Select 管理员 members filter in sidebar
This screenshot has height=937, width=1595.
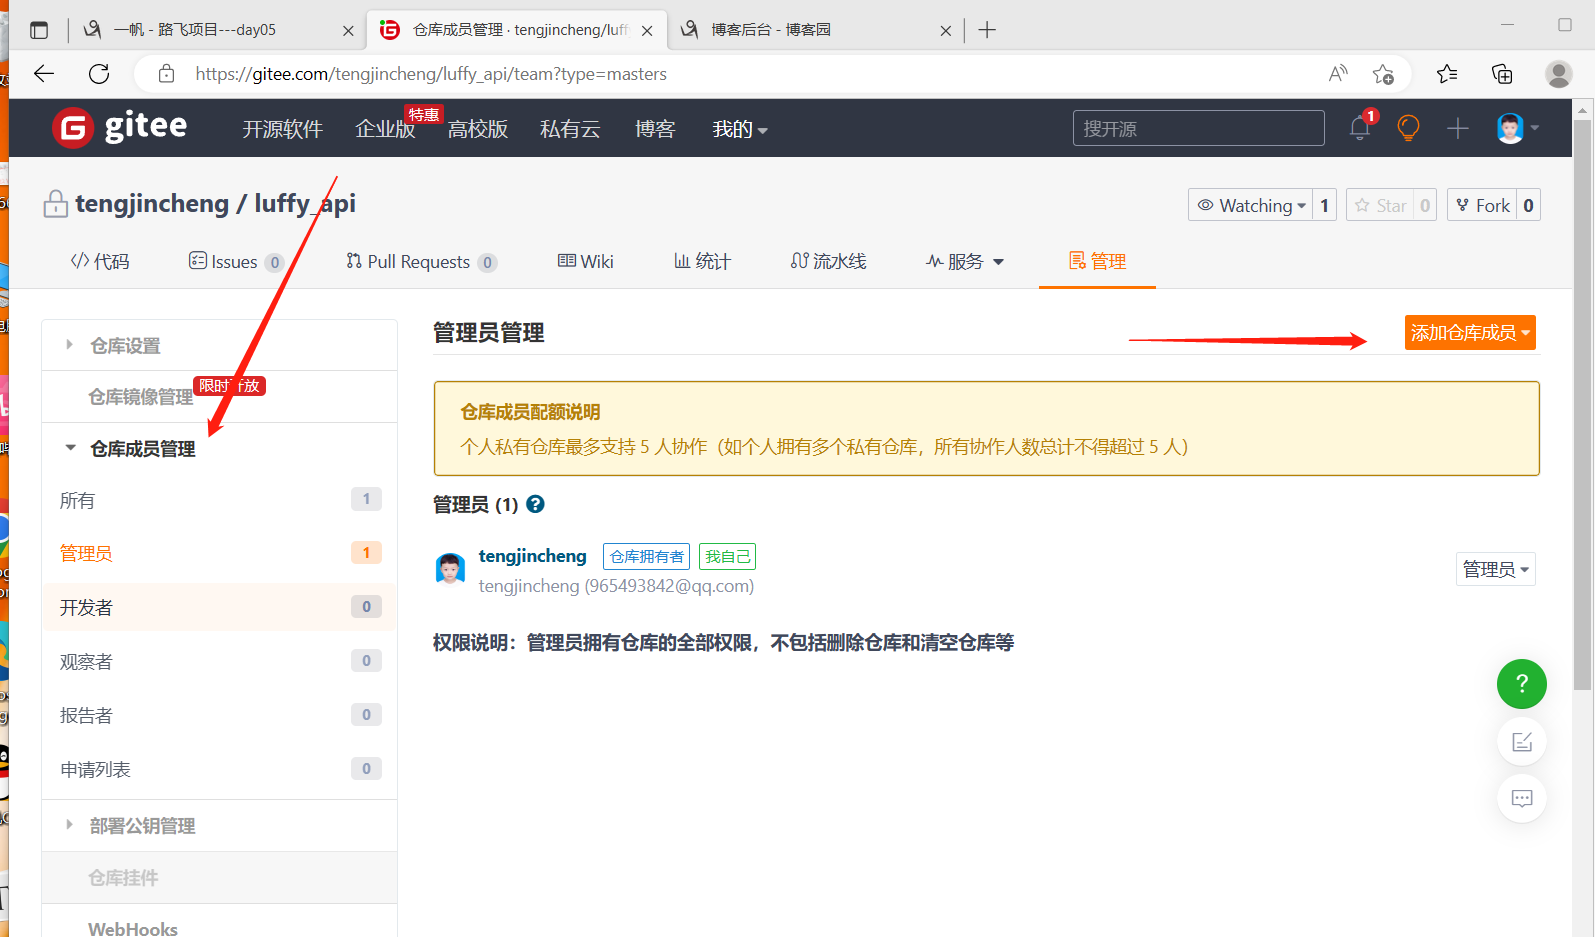click(x=219, y=553)
